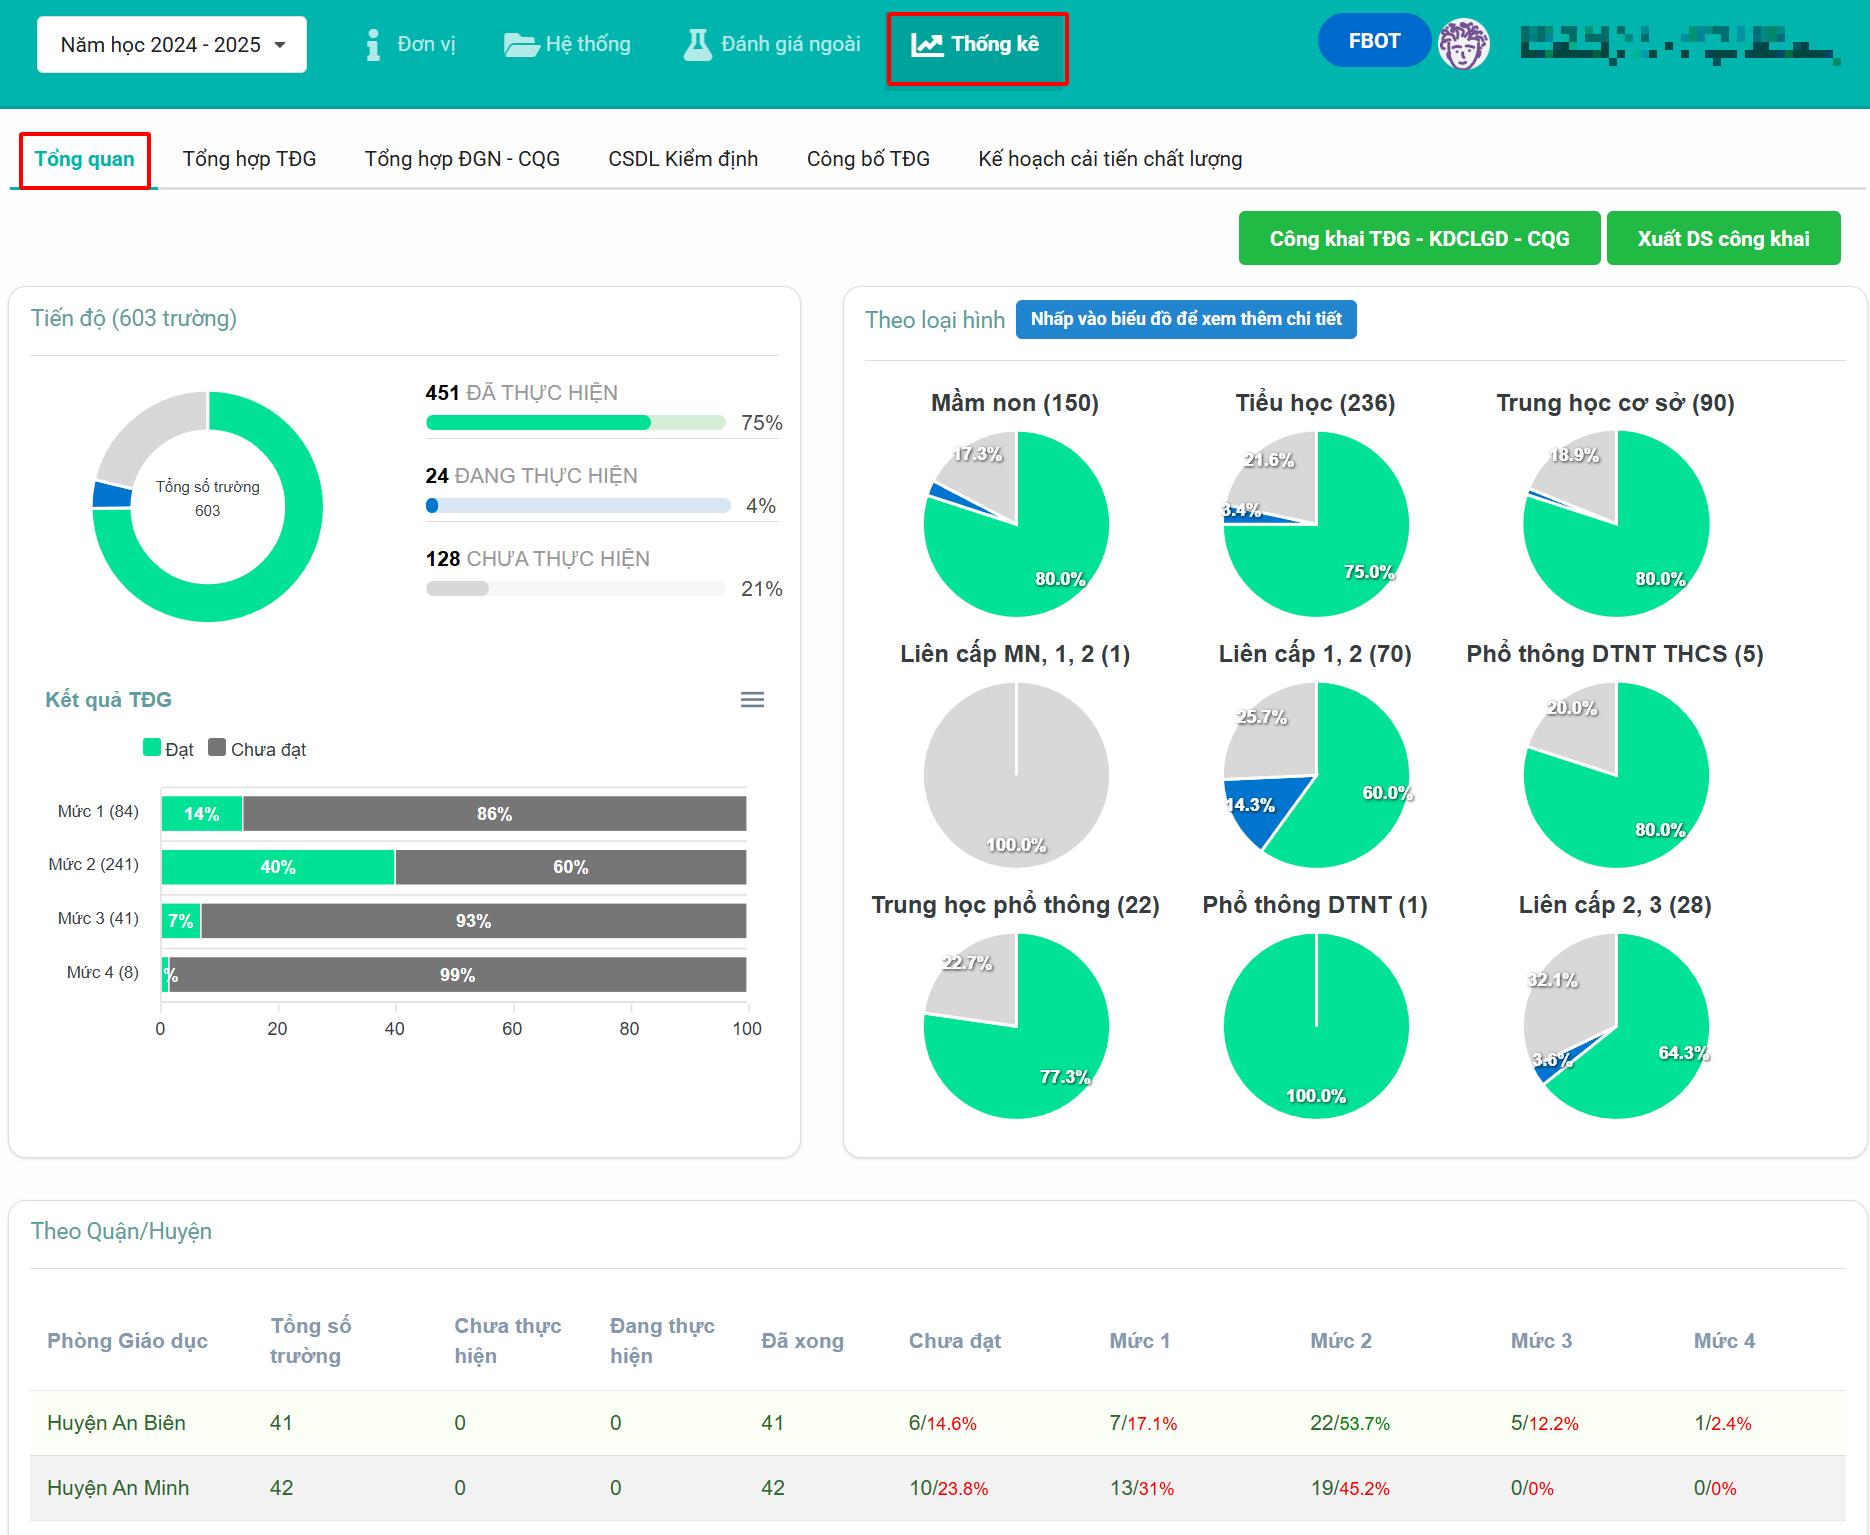Click the Mức 2 green Đạt bar
The image size is (1870, 1535).
pyautogui.click(x=278, y=867)
